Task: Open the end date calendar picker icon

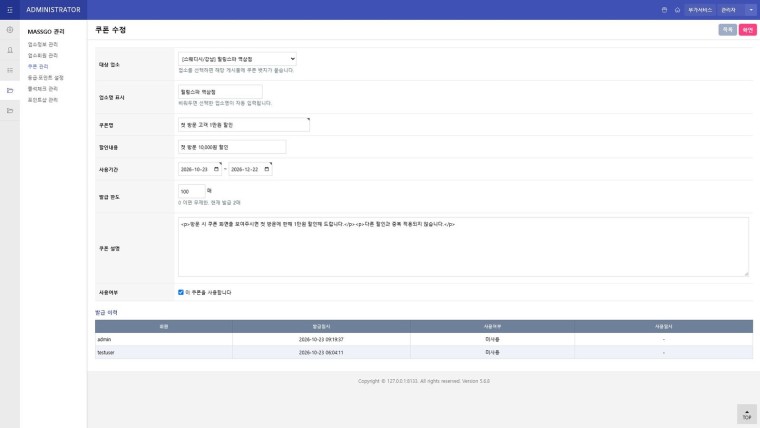Action: pos(267,169)
